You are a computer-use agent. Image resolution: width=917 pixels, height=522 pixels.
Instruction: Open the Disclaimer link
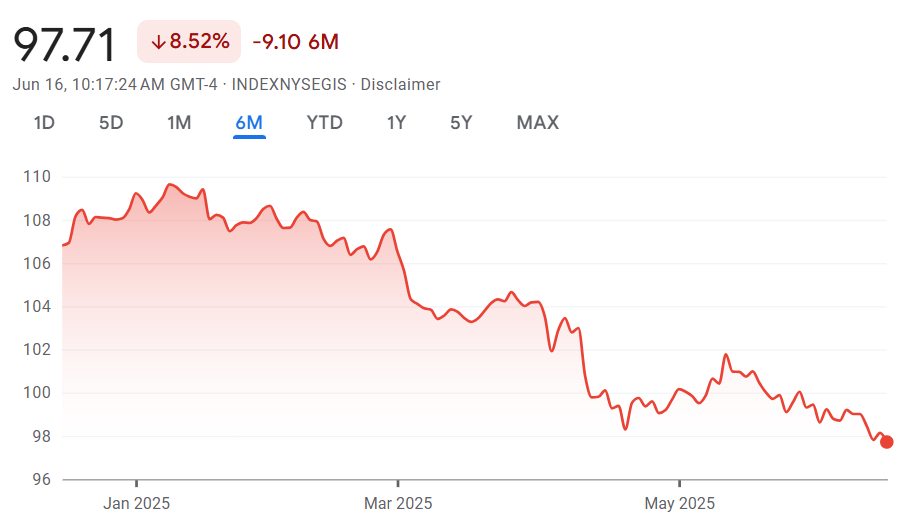(400, 85)
